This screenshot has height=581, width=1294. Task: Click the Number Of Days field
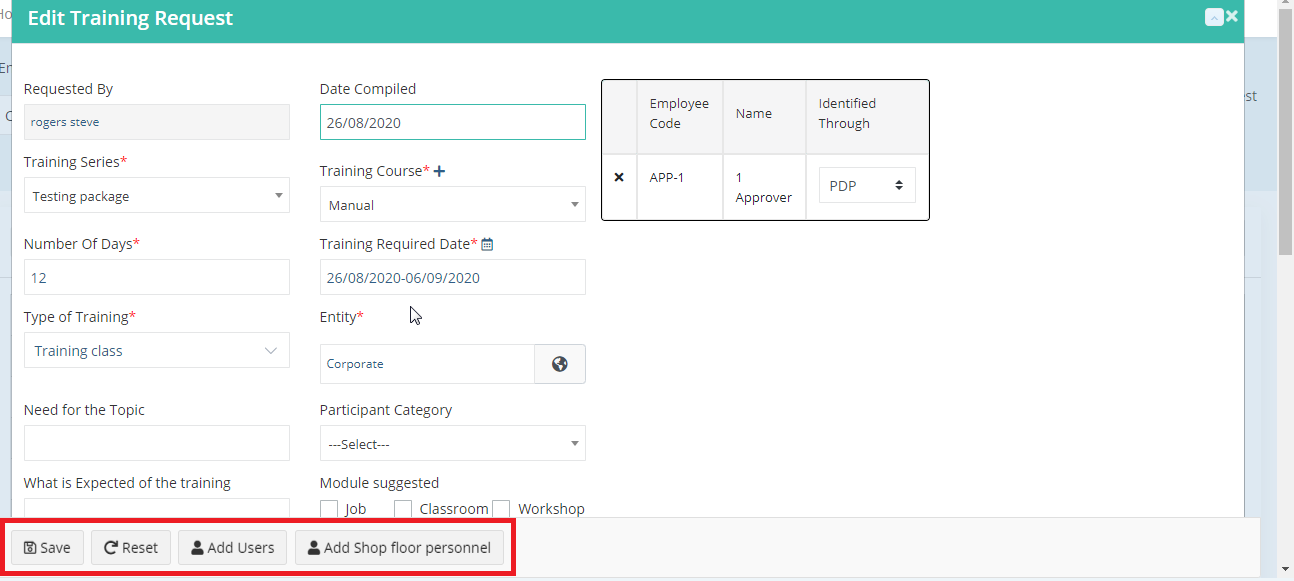157,278
